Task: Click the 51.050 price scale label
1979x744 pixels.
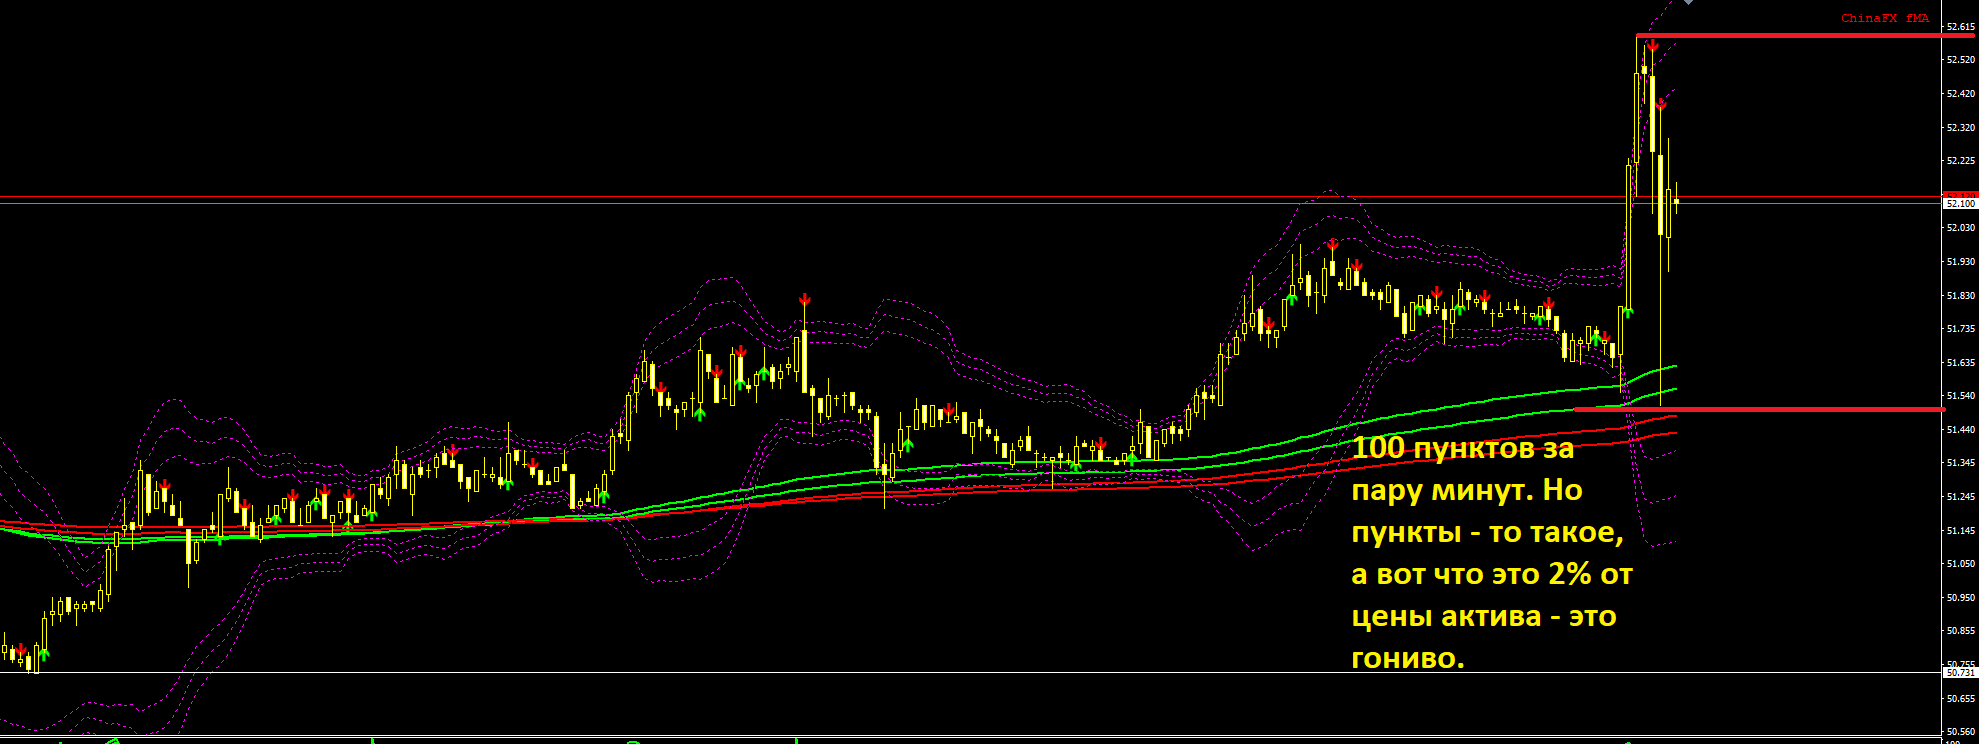Action: (1961, 564)
